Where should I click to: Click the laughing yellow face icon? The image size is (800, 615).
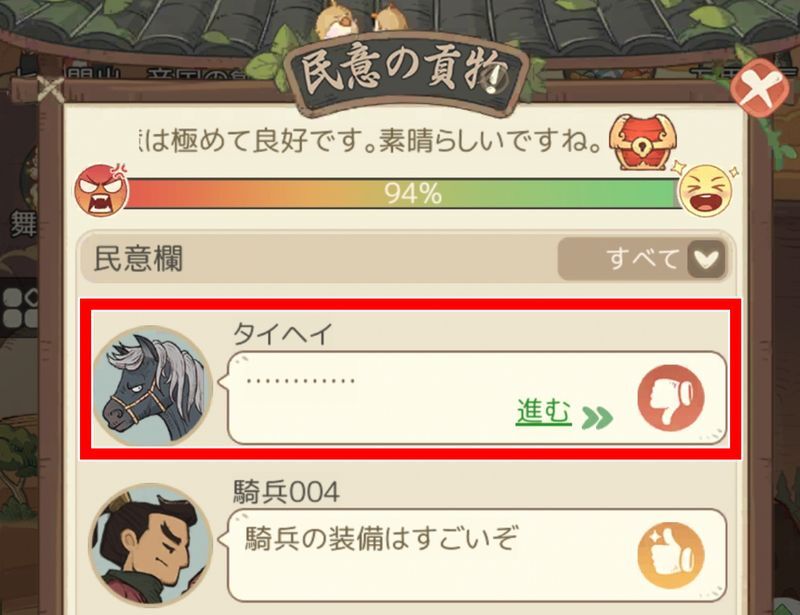pos(707,190)
